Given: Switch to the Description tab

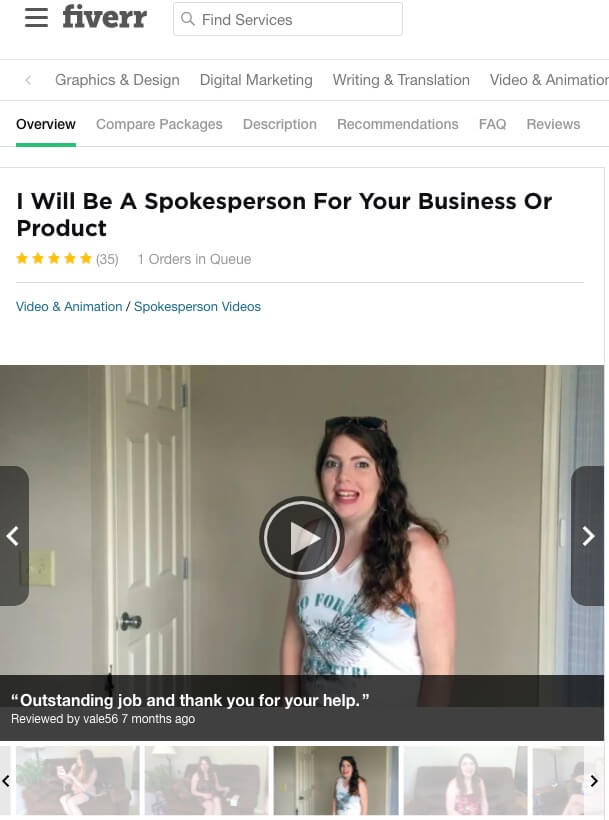Looking at the screenshot, I should click(280, 124).
